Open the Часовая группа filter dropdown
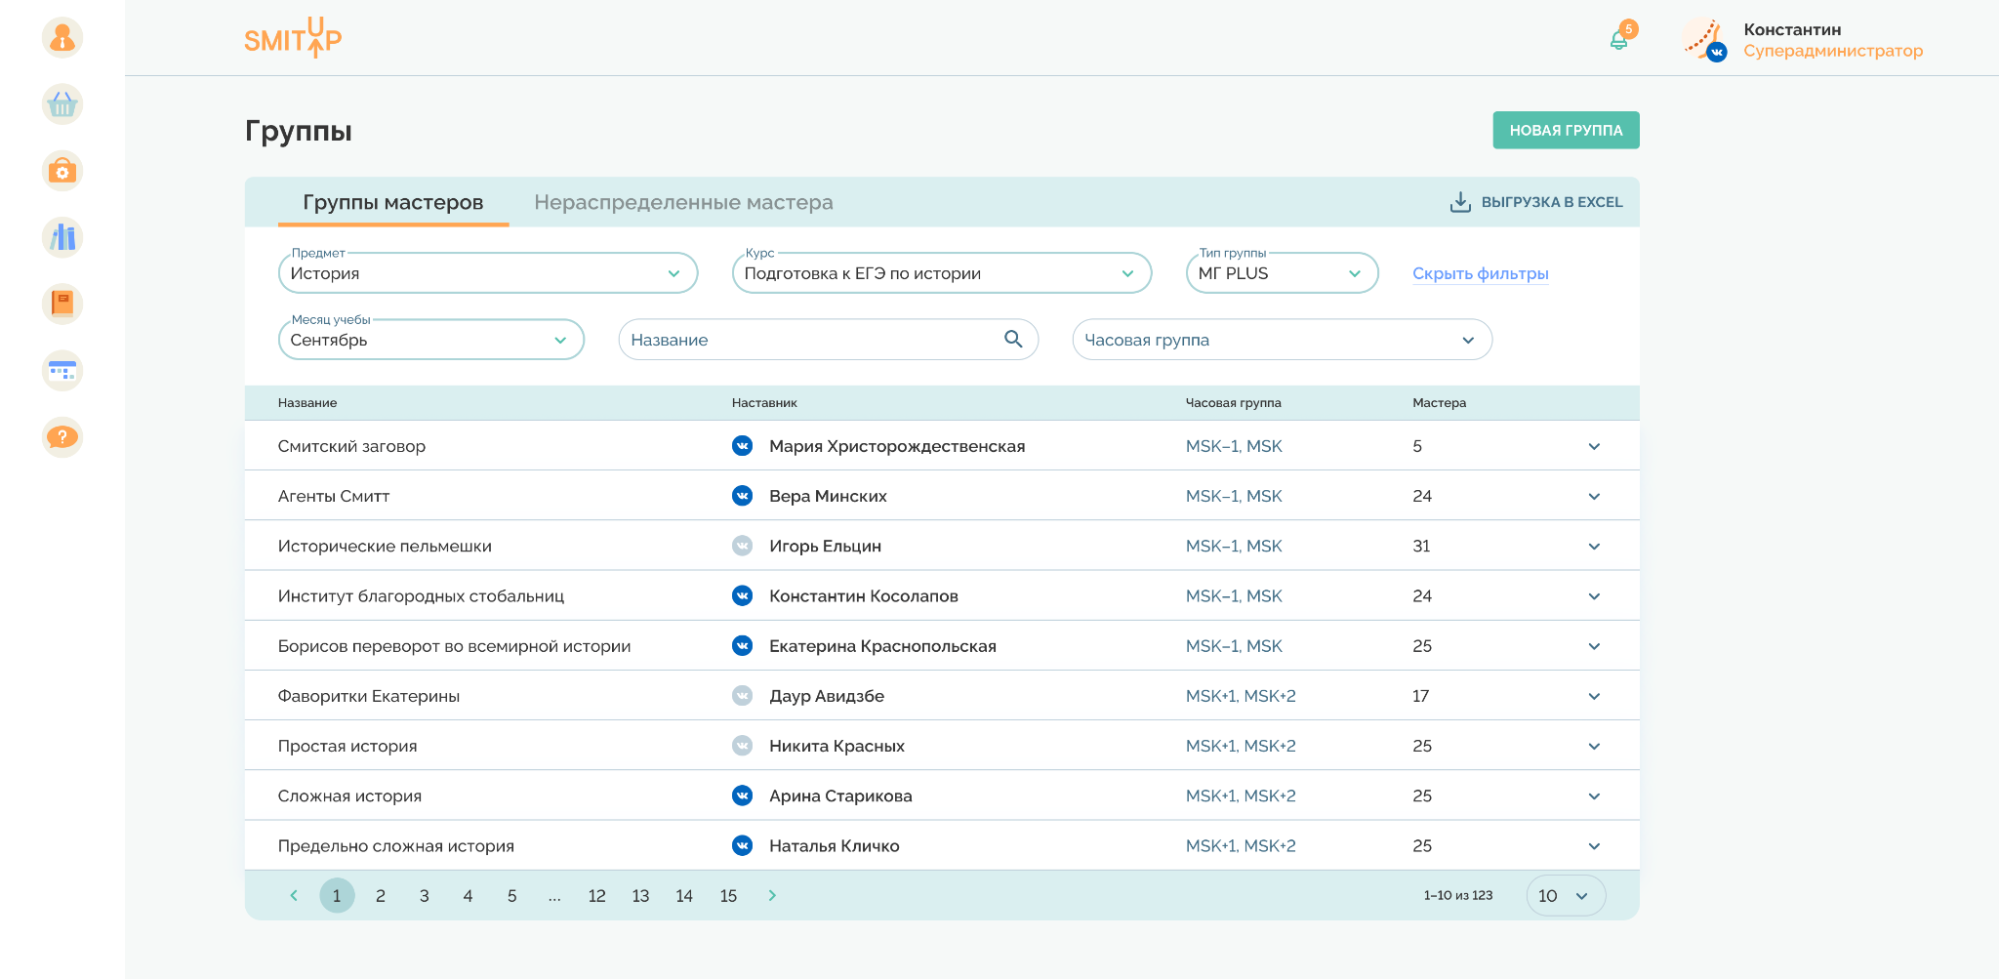The width and height of the screenshot is (1999, 980). point(1282,340)
